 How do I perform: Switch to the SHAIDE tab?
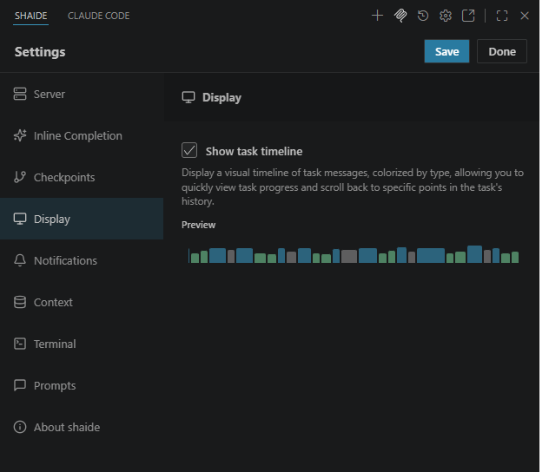pos(31,16)
